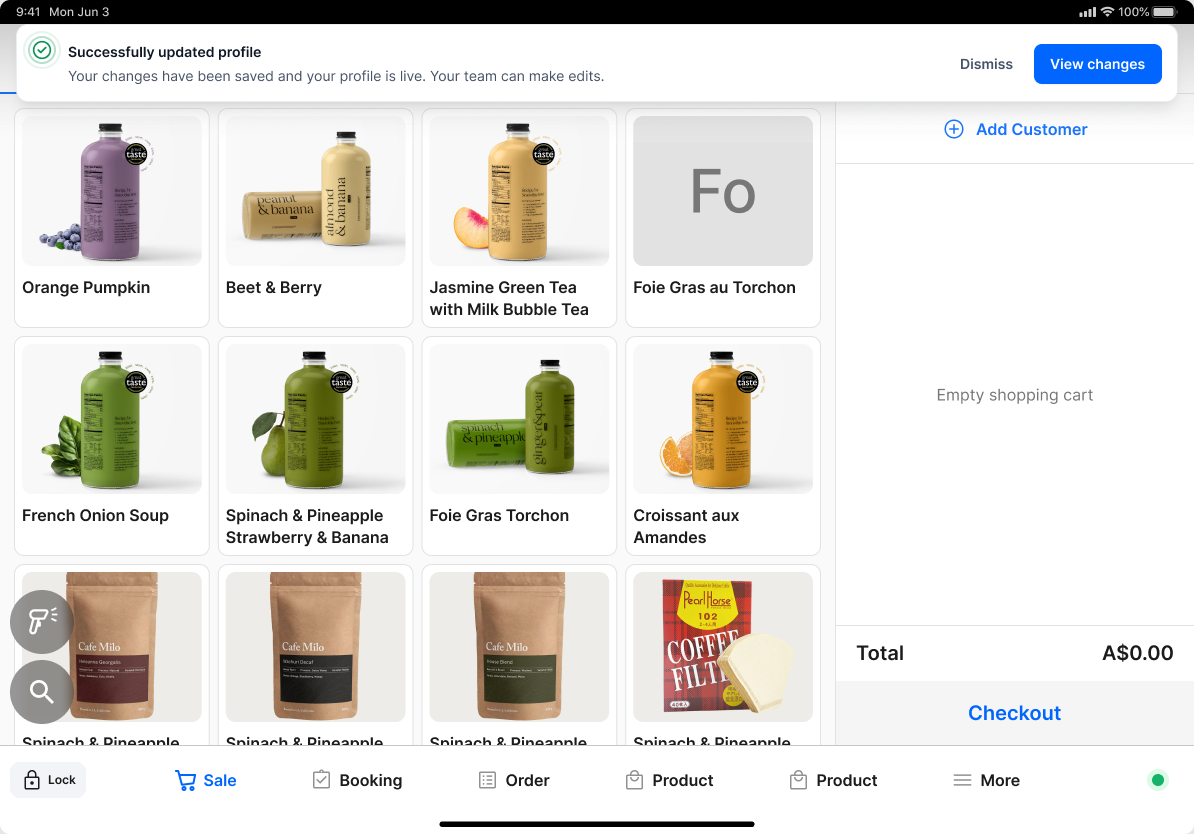Click the green online status indicator
This screenshot has width=1194, height=834.
[1157, 780]
